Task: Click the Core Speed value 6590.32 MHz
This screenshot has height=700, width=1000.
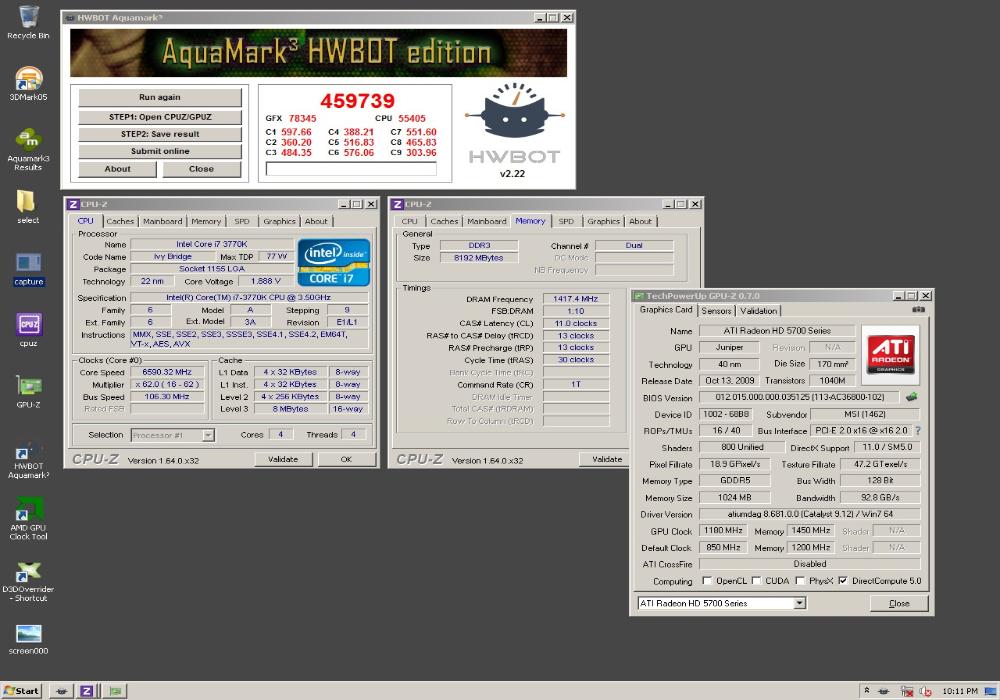Action: click(x=167, y=372)
